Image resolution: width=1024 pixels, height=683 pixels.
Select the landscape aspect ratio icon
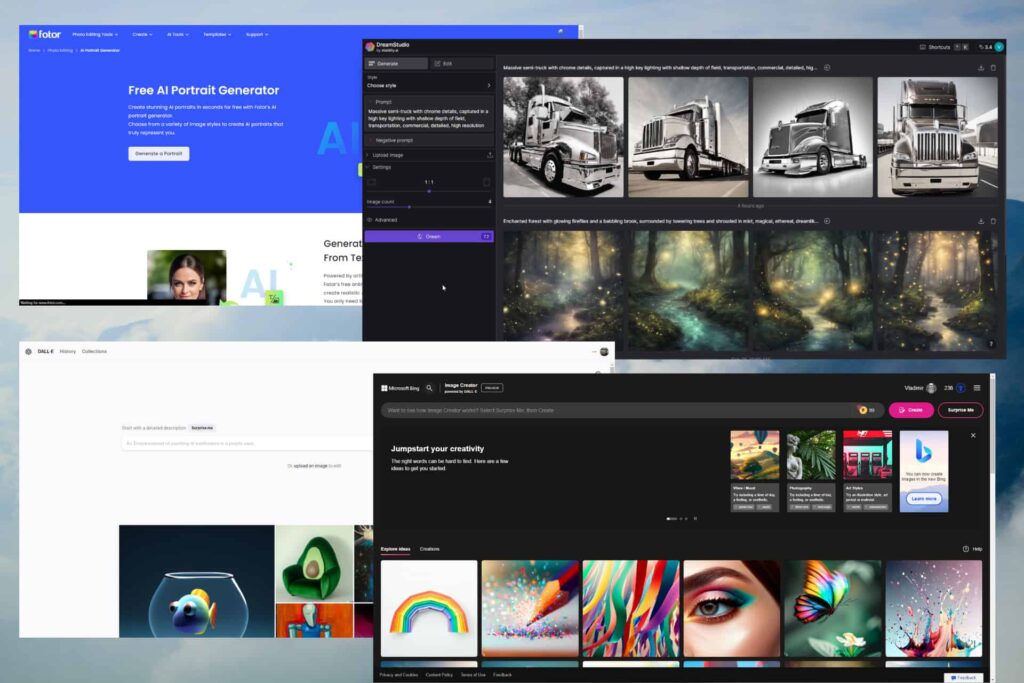point(372,180)
